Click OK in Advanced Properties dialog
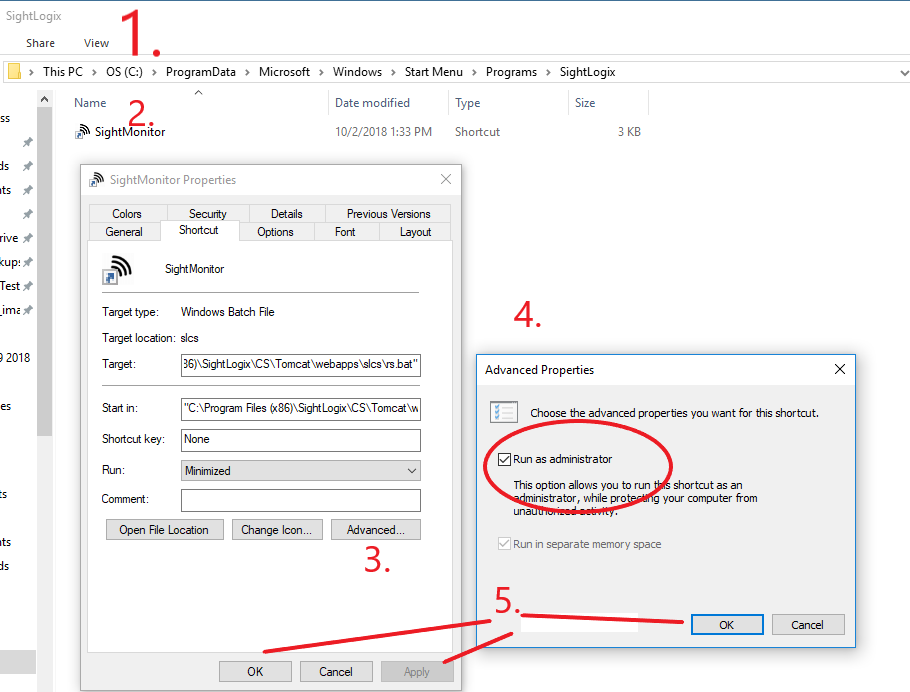 click(x=727, y=625)
